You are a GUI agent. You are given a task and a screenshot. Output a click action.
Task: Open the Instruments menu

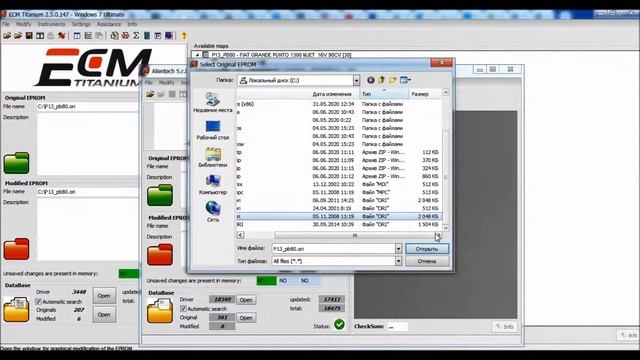point(51,24)
